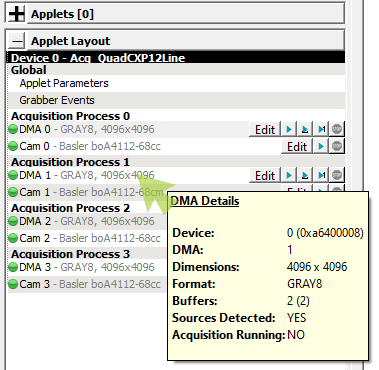
Task: Click Buffers value 2 (2) in tooltip
Action: pyautogui.click(x=298, y=301)
